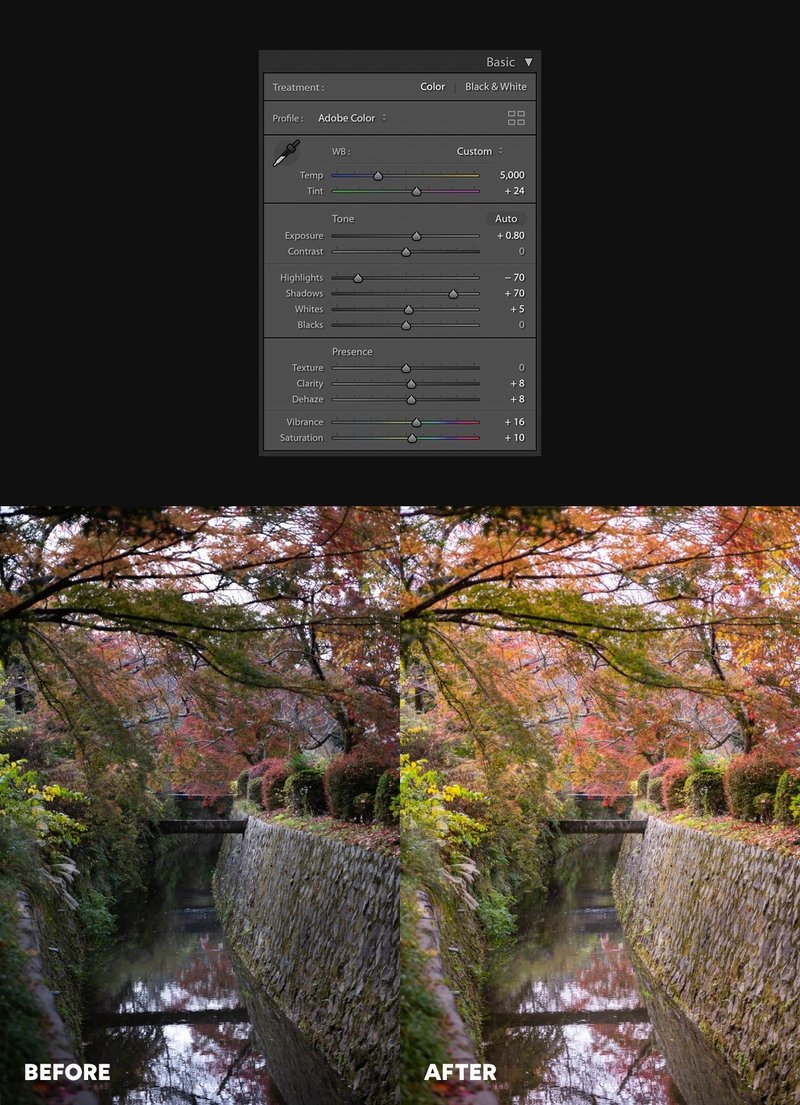Open the WB Custom dropdown

point(476,151)
